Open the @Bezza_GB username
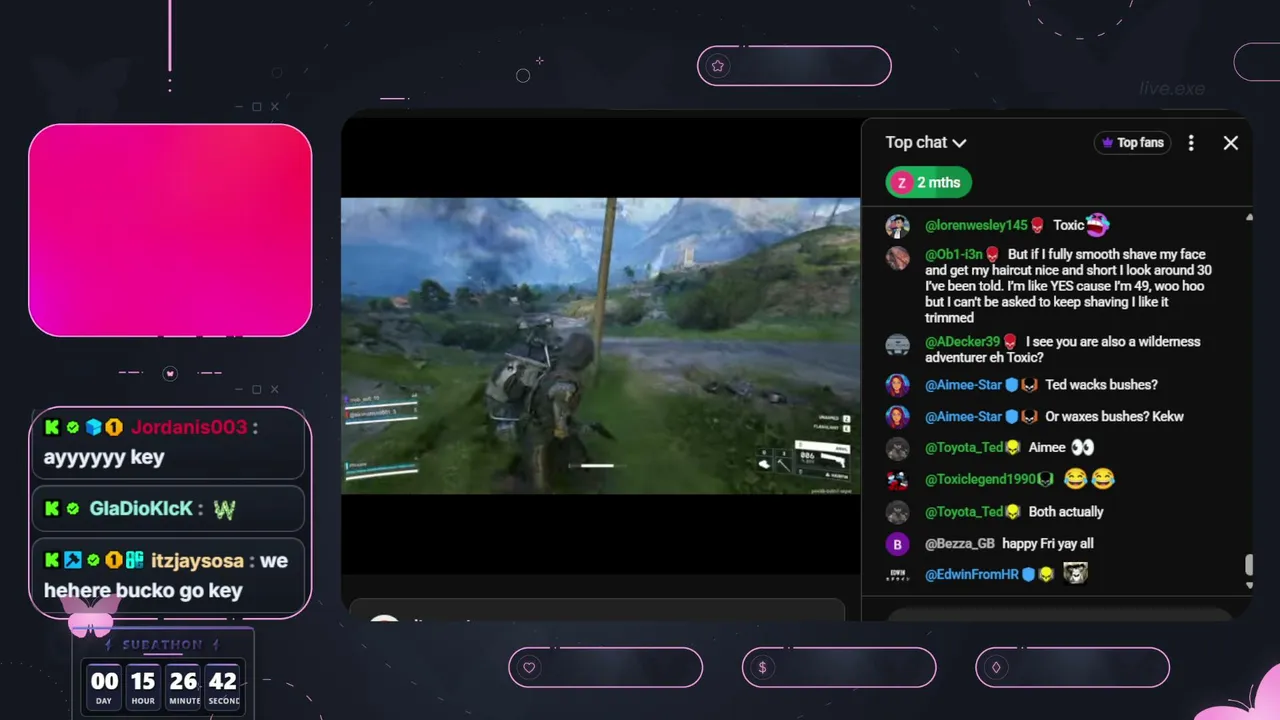Screen dimensions: 1280x720 pos(960,544)
